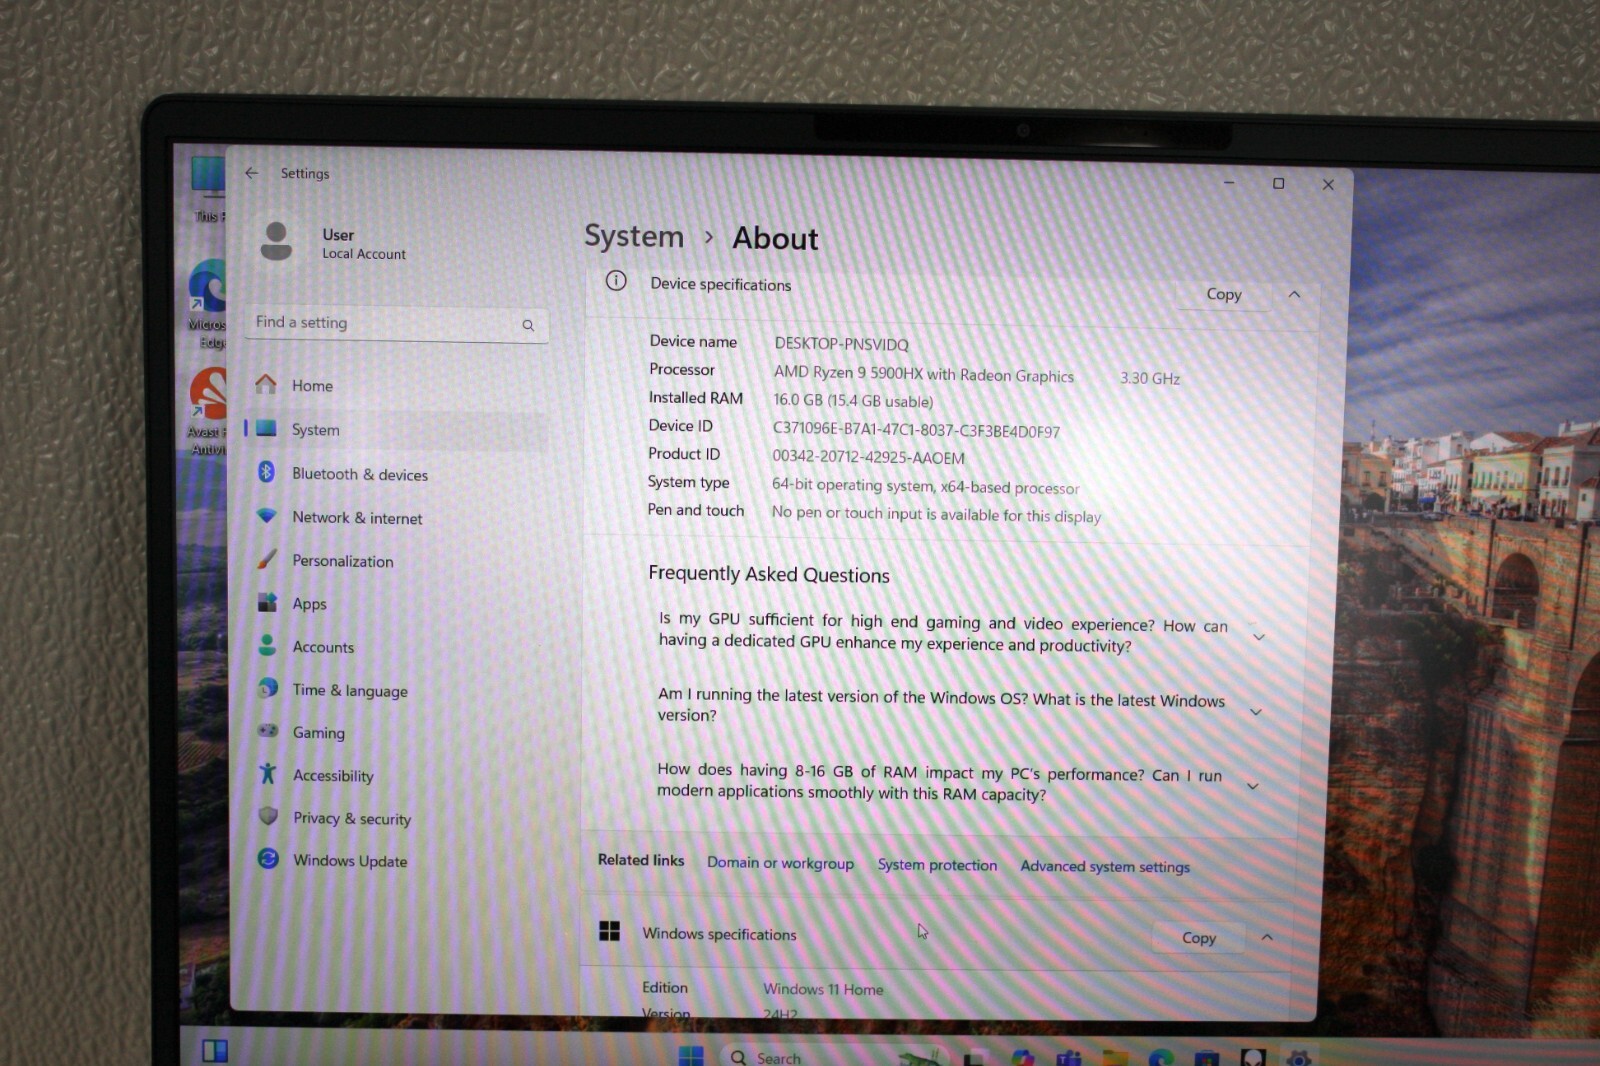Click the Windows specifications logo icon
This screenshot has height=1066, width=1600.
(x=609, y=931)
